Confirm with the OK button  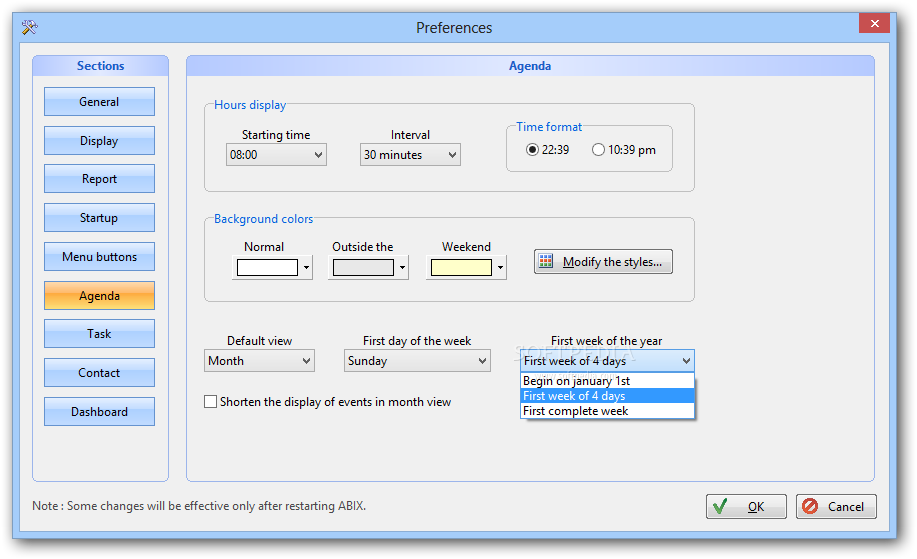pyautogui.click(x=746, y=506)
